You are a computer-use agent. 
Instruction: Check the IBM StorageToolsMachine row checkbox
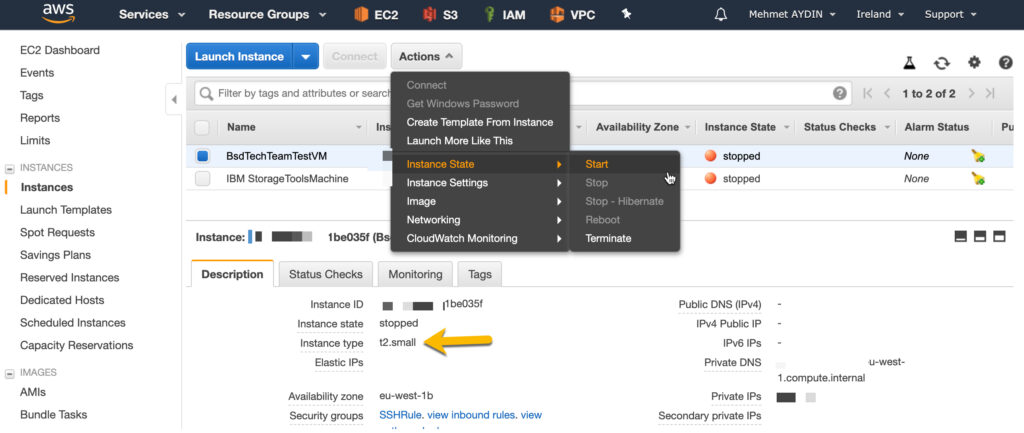coord(202,178)
